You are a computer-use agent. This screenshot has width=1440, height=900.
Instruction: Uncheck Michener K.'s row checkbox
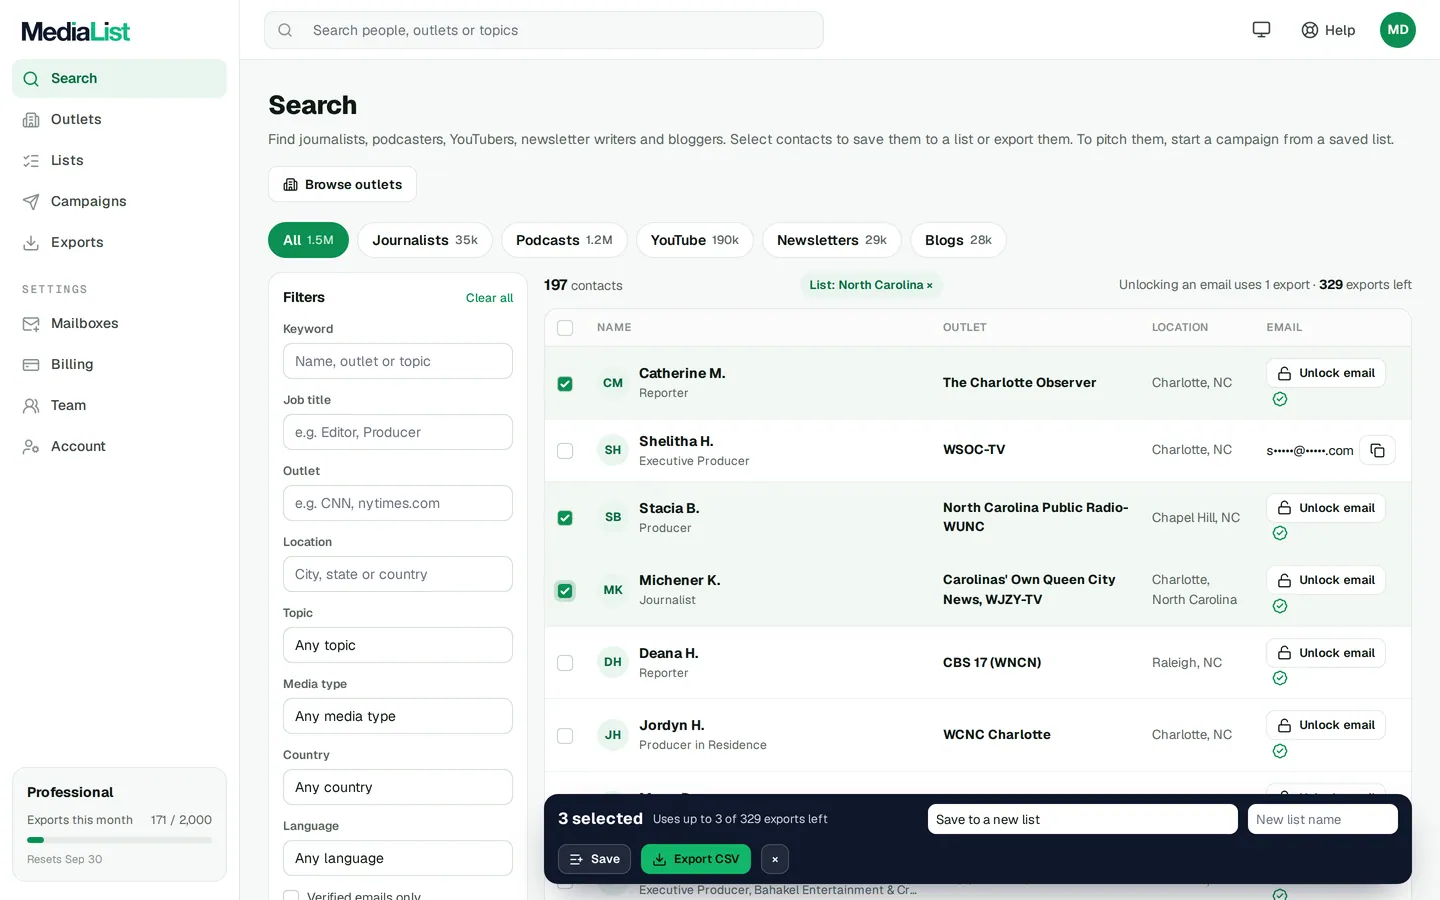point(565,591)
